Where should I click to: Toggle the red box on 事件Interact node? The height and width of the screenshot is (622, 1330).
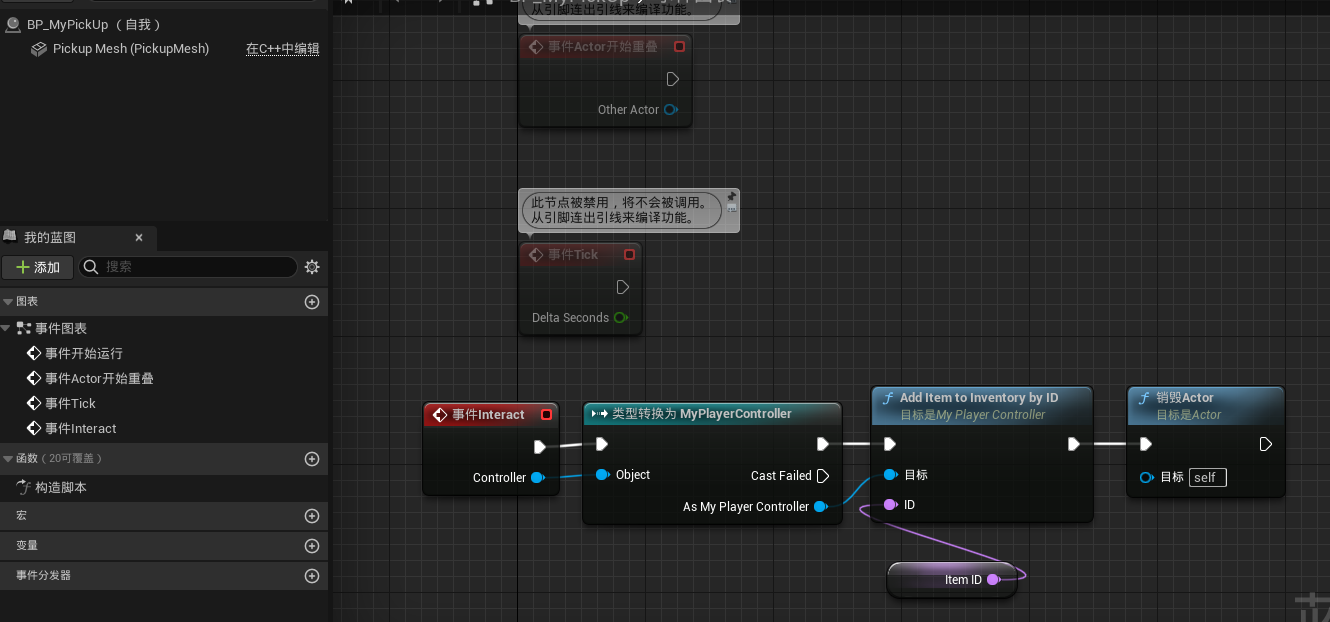547,414
